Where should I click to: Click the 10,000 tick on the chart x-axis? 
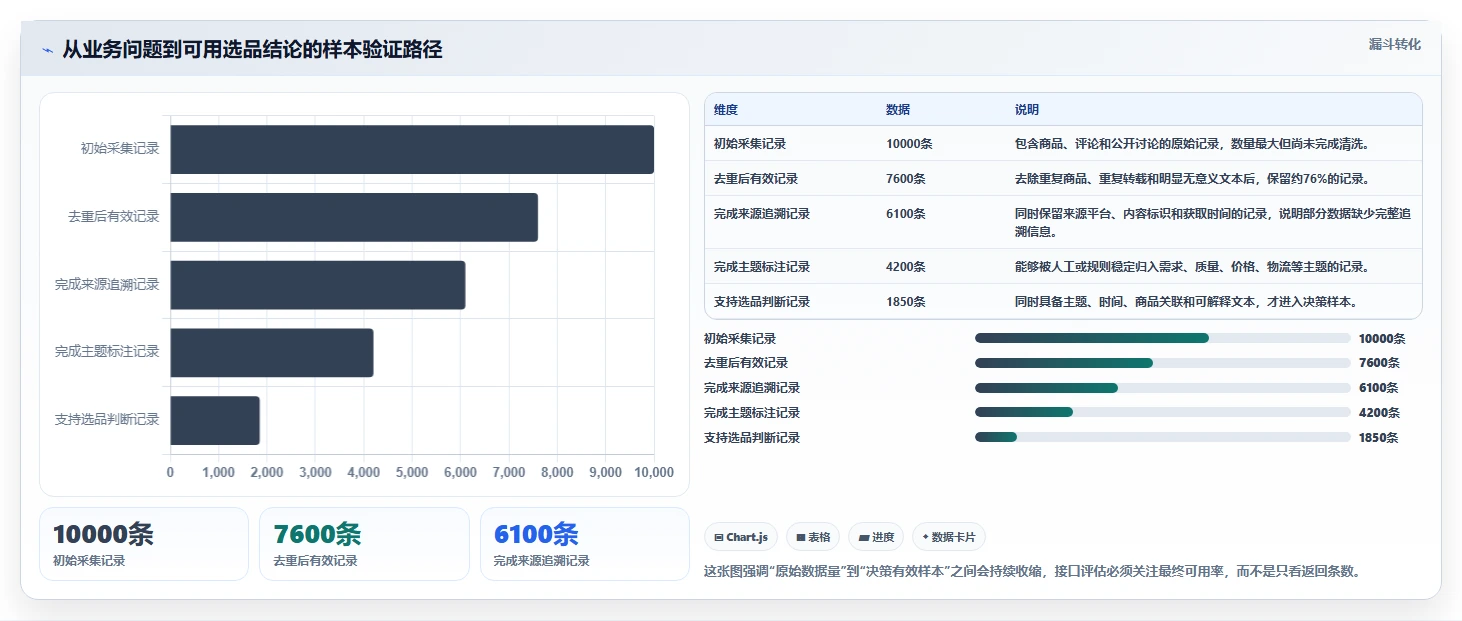tap(654, 472)
